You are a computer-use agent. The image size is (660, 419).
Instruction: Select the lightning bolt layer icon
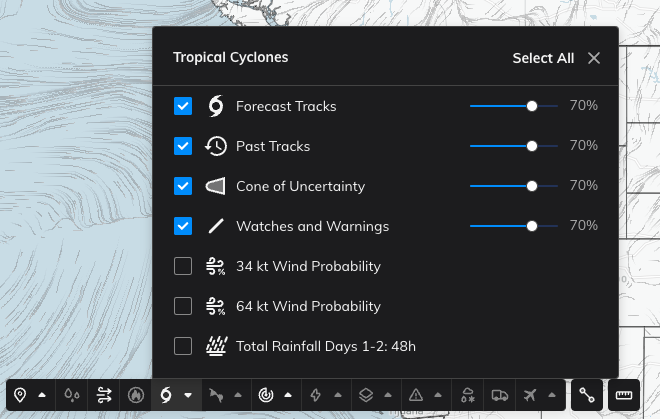tap(316, 395)
